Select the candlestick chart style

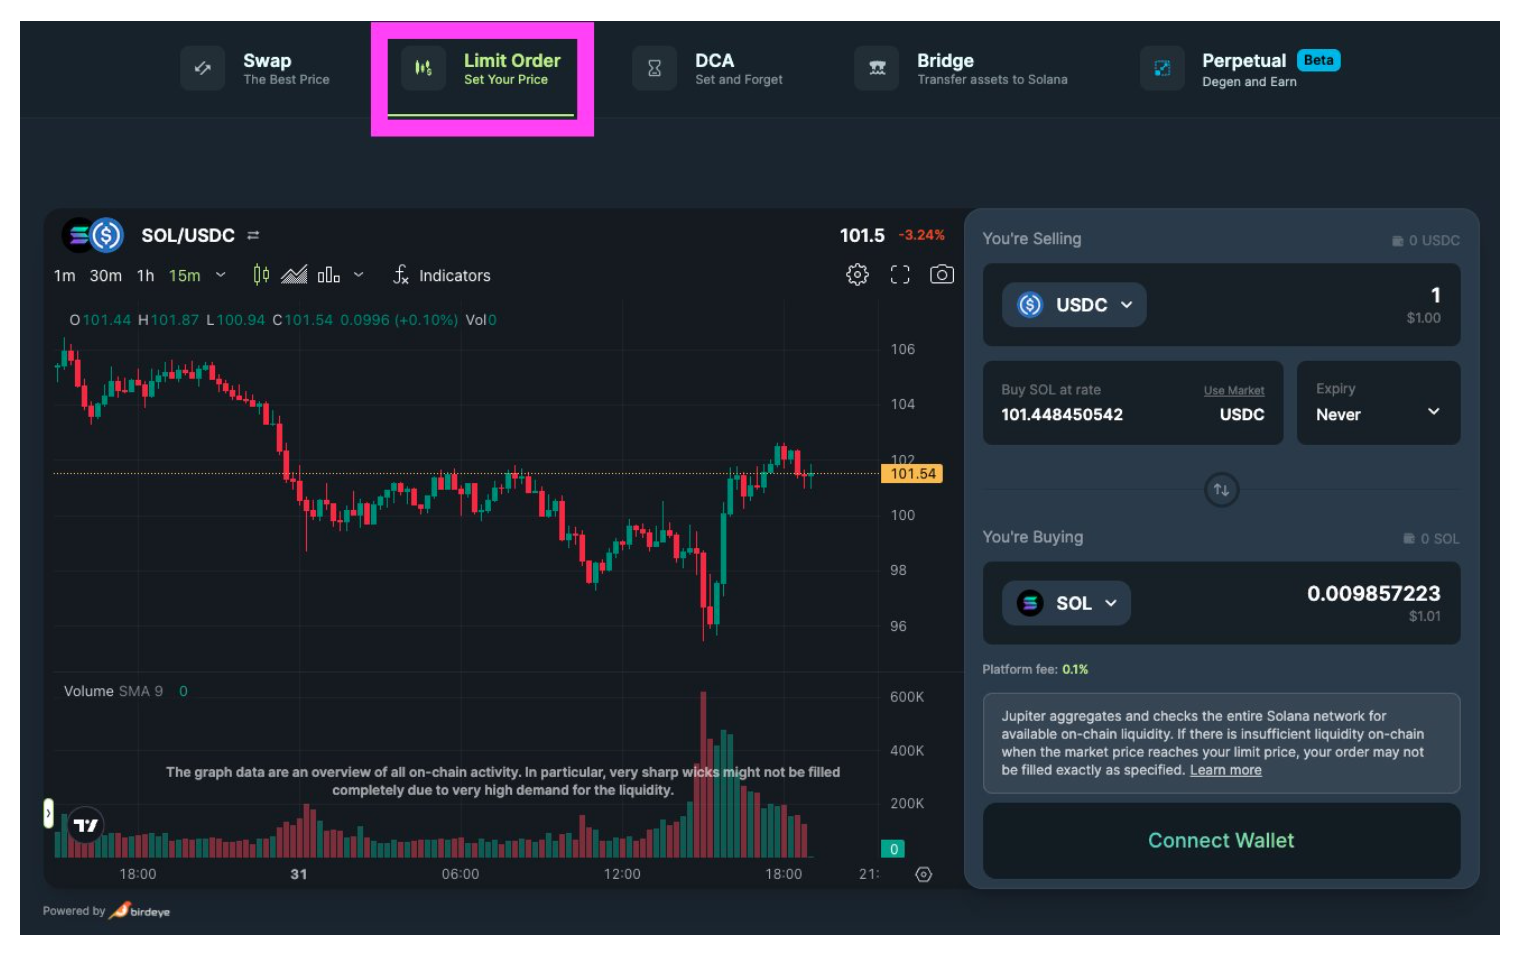pyautogui.click(x=261, y=274)
